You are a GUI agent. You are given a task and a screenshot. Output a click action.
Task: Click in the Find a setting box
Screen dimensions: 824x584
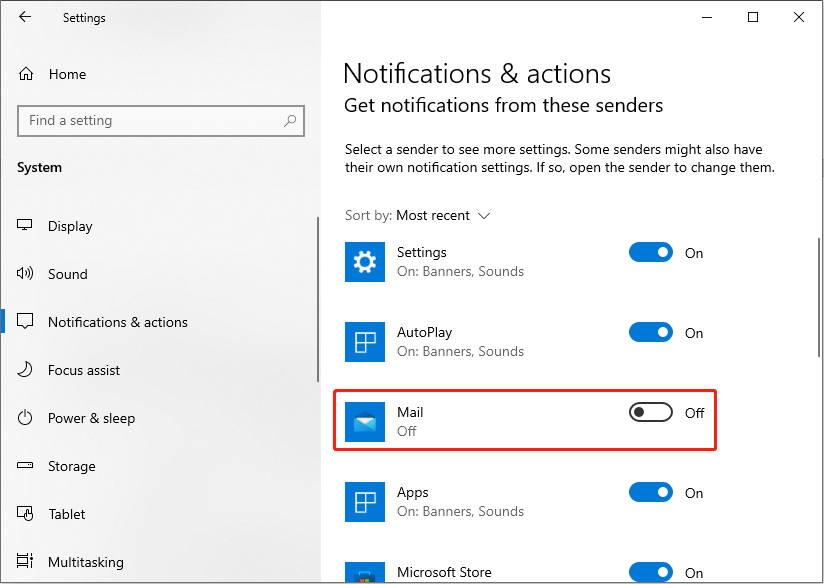pos(161,121)
